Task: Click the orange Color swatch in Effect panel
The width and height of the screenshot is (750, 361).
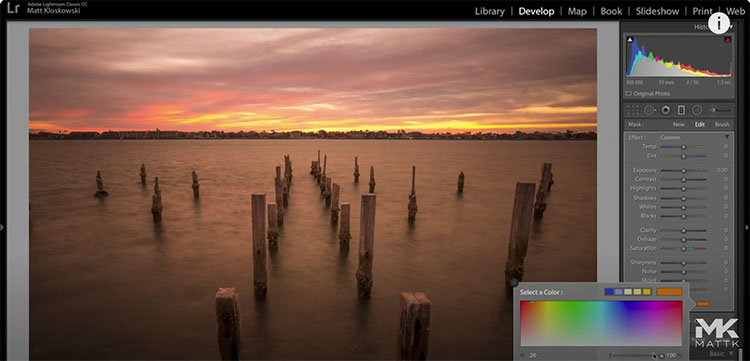Action: coord(703,304)
